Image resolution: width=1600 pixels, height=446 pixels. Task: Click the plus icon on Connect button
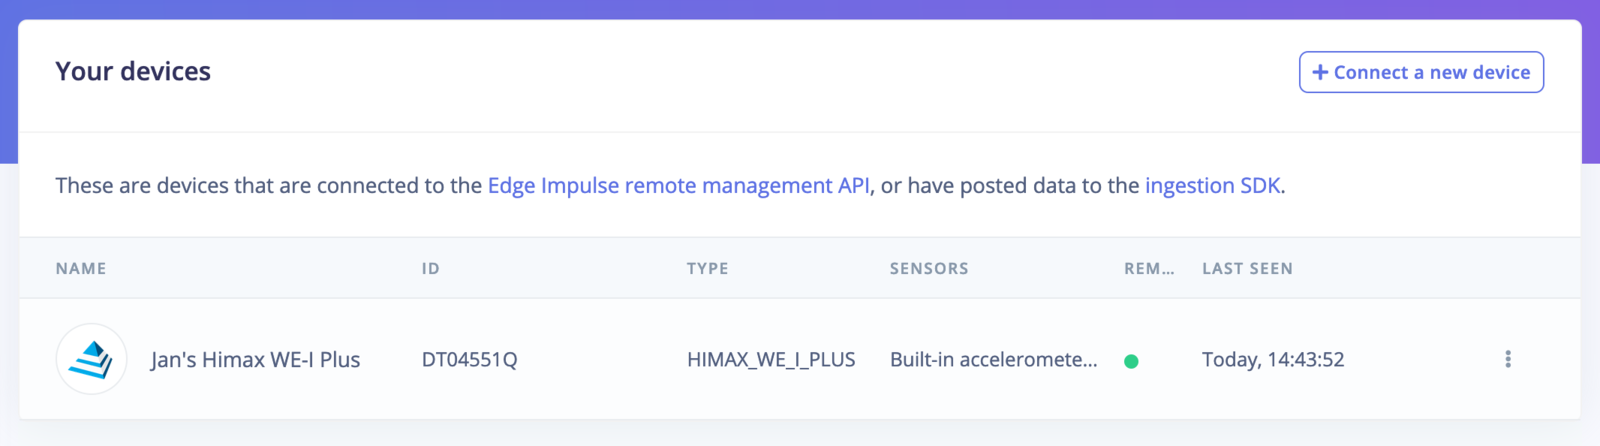1320,72
